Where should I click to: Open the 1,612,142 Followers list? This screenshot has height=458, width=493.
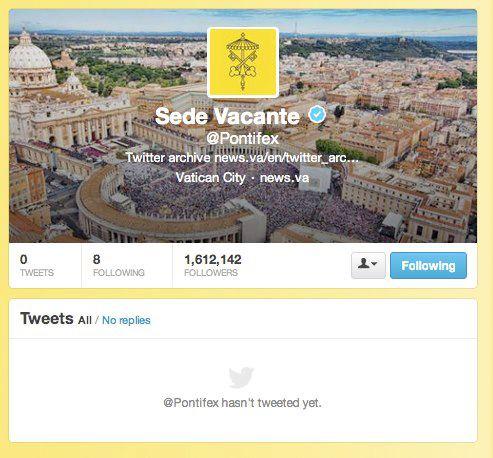(213, 266)
